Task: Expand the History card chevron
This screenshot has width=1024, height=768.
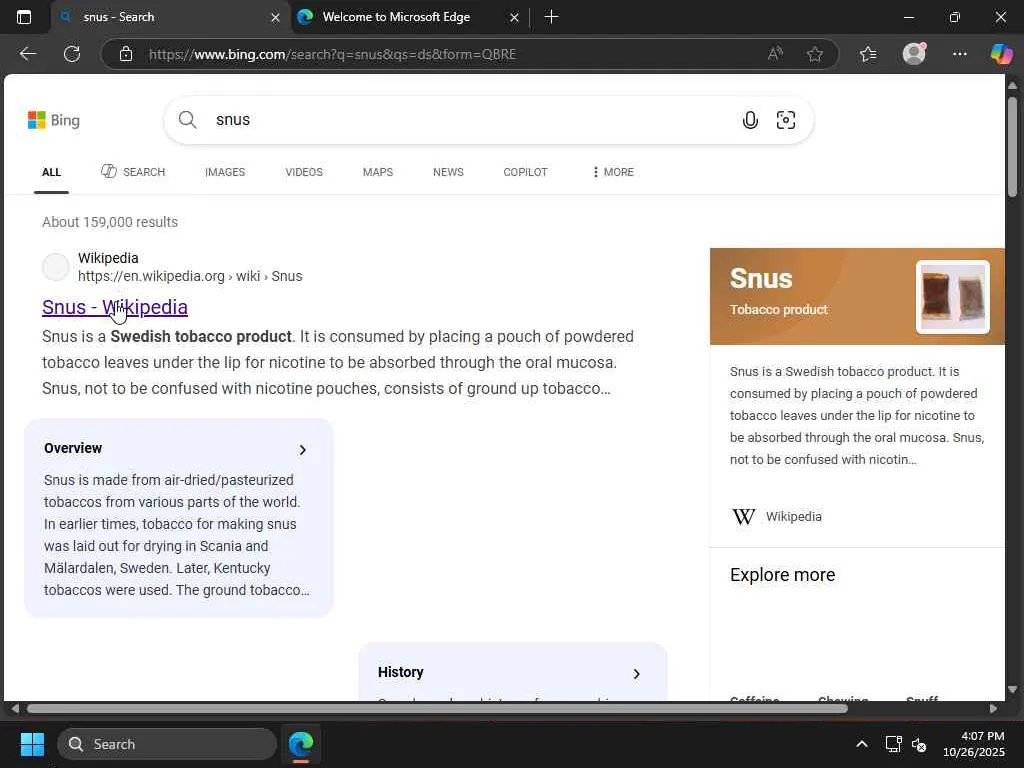Action: [637, 674]
